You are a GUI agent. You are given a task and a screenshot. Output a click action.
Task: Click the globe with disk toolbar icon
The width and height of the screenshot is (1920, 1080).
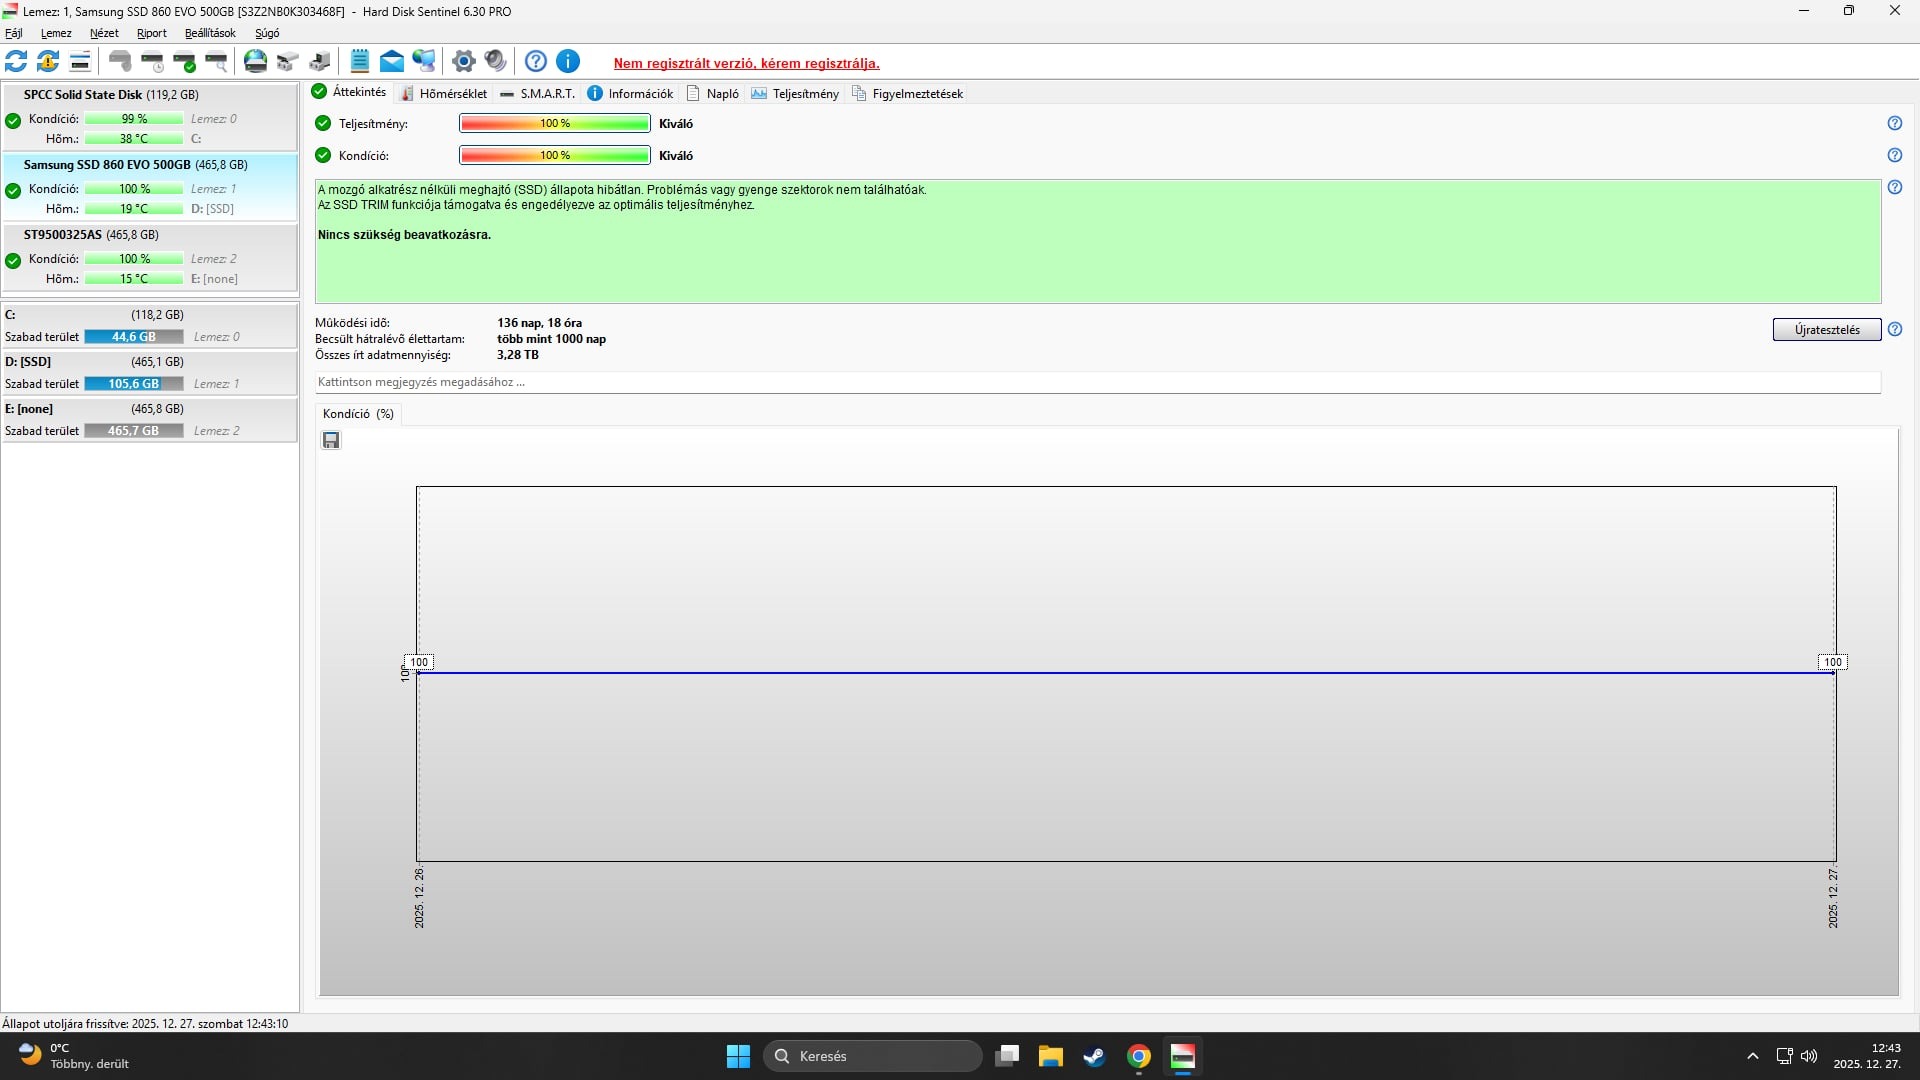point(256,62)
